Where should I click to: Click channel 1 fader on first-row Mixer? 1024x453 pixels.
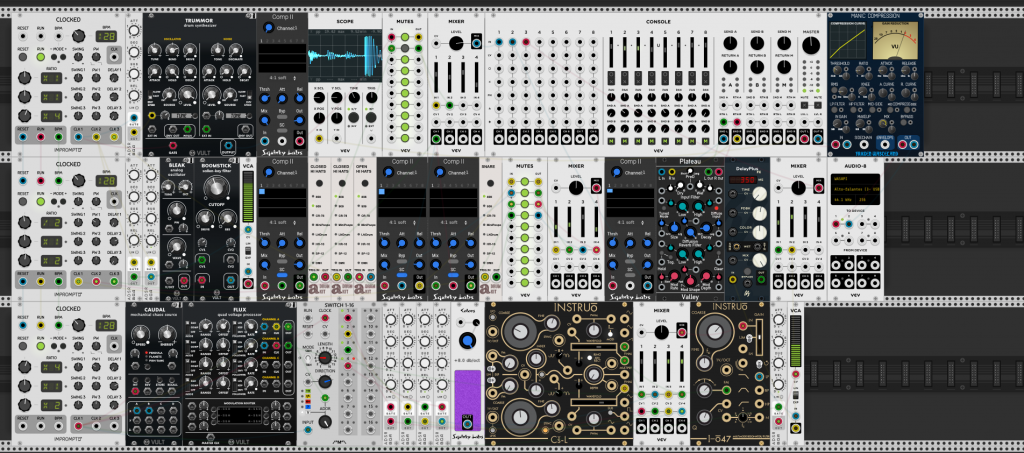tap(437, 78)
